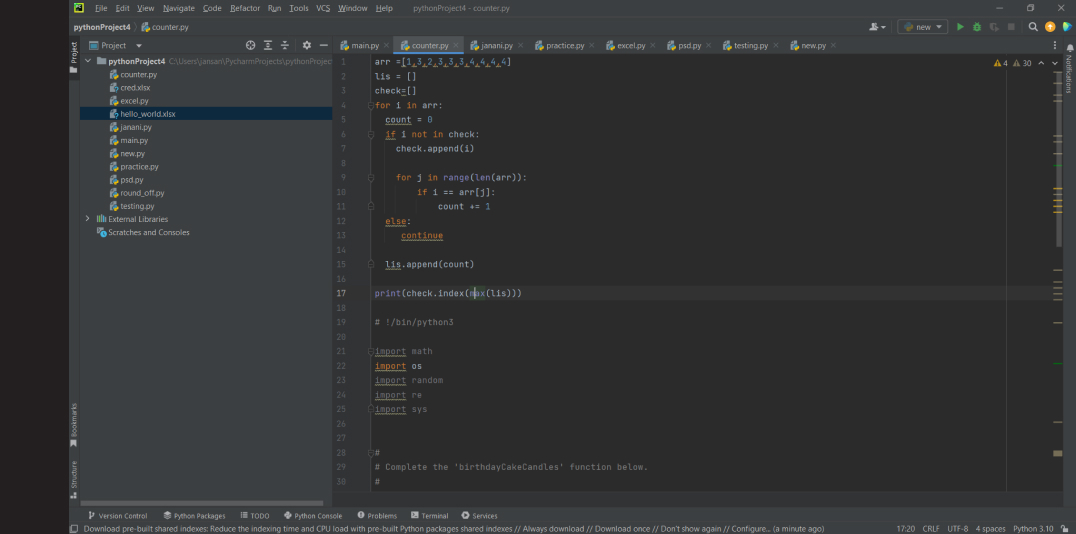
Task: Open the Terminal tool window
Action: pos(430,515)
